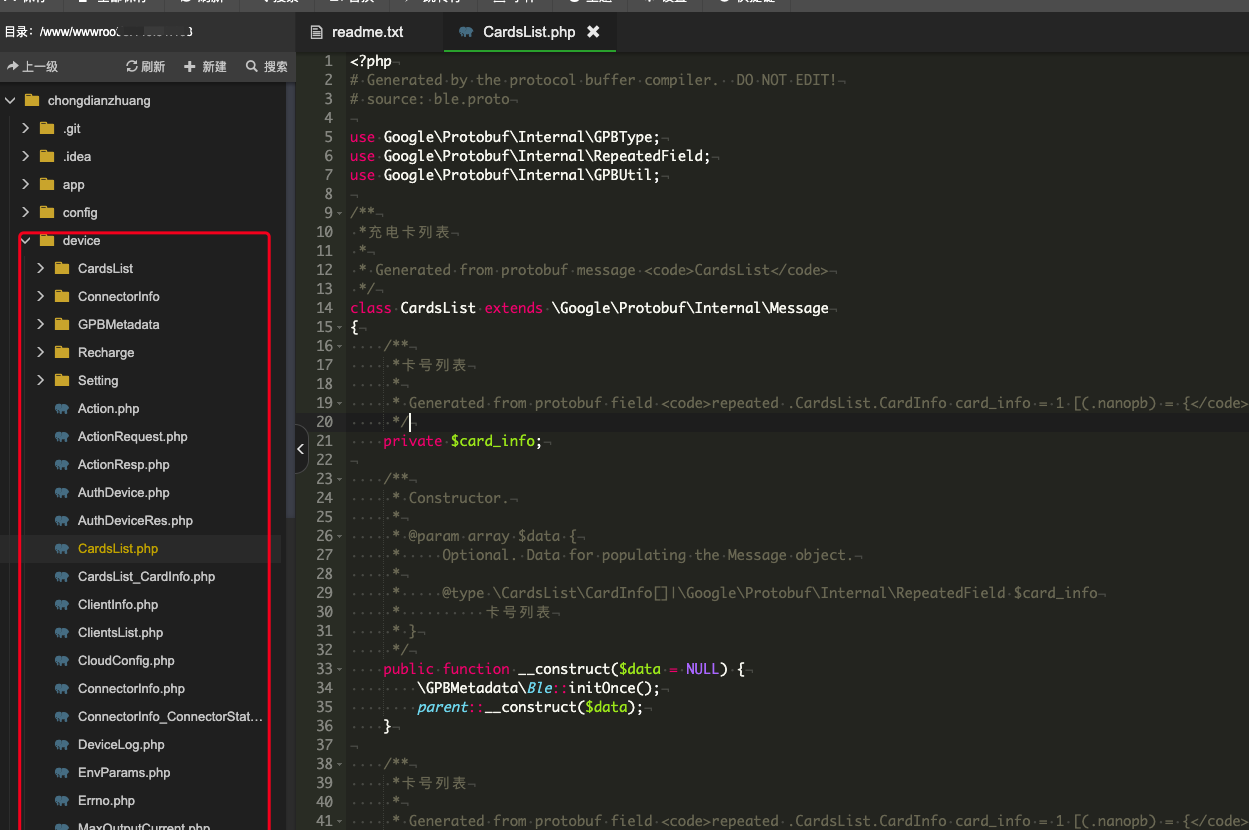
Task: Click the PHP file icon beside Action.php
Action: coord(62,409)
